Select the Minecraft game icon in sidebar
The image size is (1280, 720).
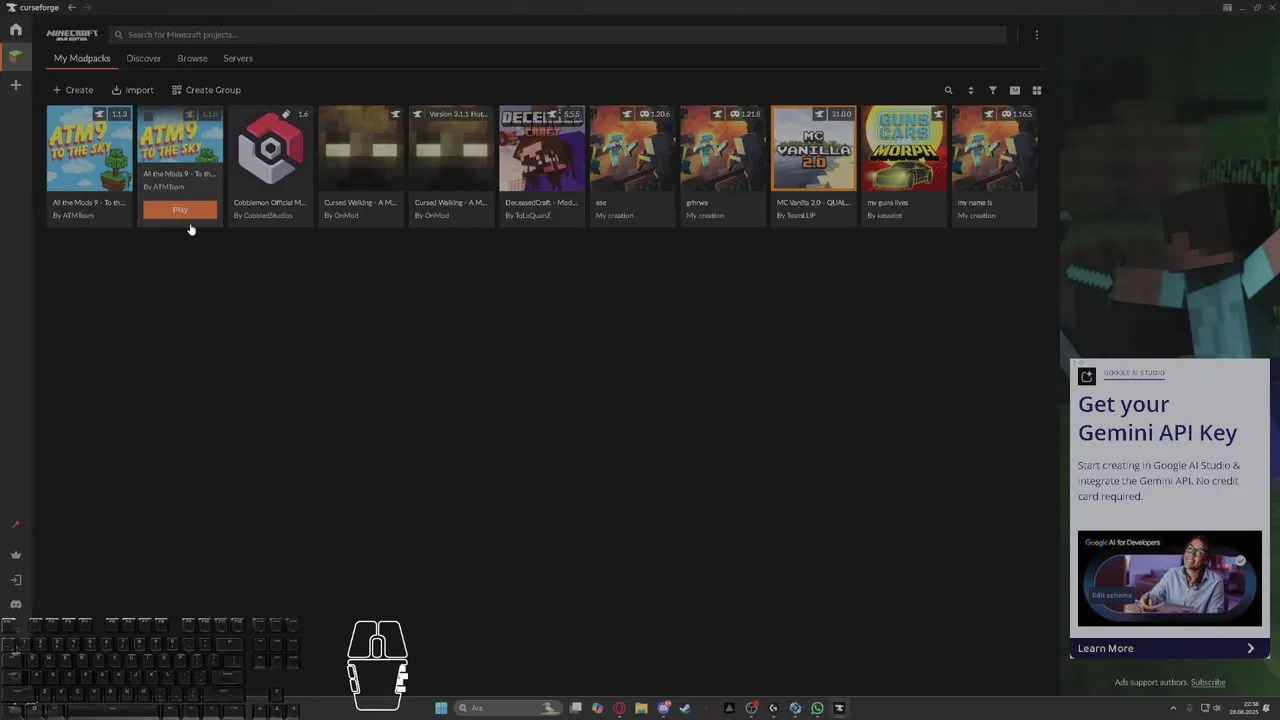(x=15, y=57)
